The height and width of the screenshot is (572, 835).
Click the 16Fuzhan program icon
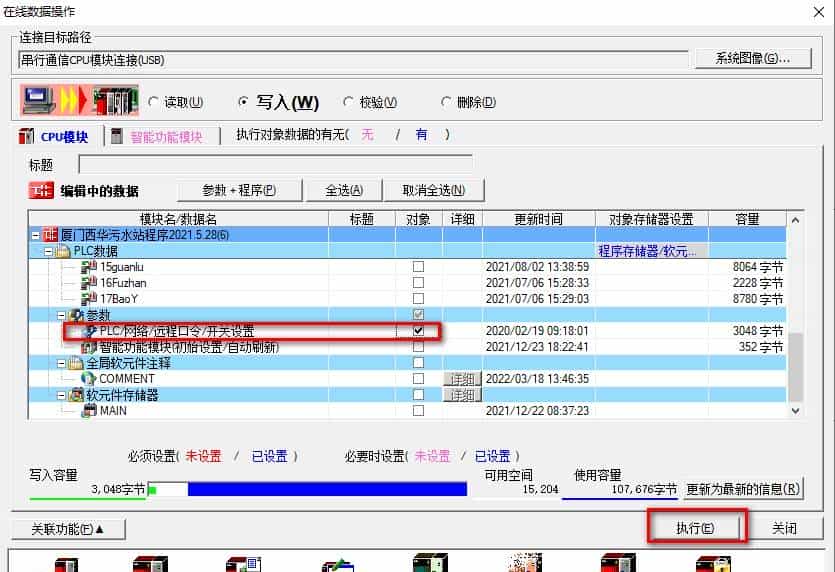point(89,283)
